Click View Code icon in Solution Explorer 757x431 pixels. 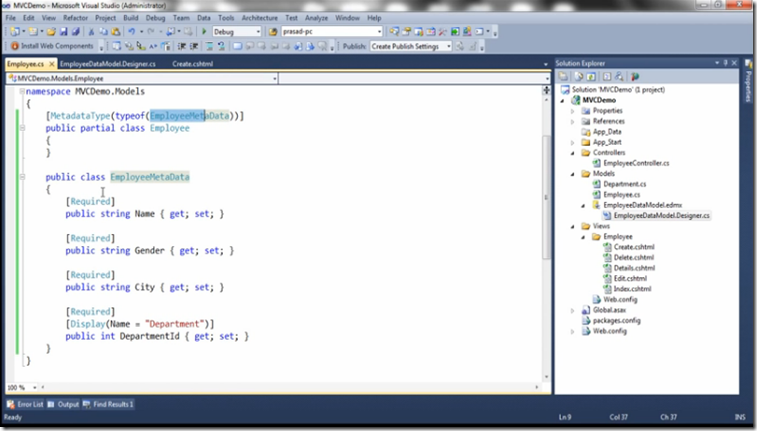(607, 77)
